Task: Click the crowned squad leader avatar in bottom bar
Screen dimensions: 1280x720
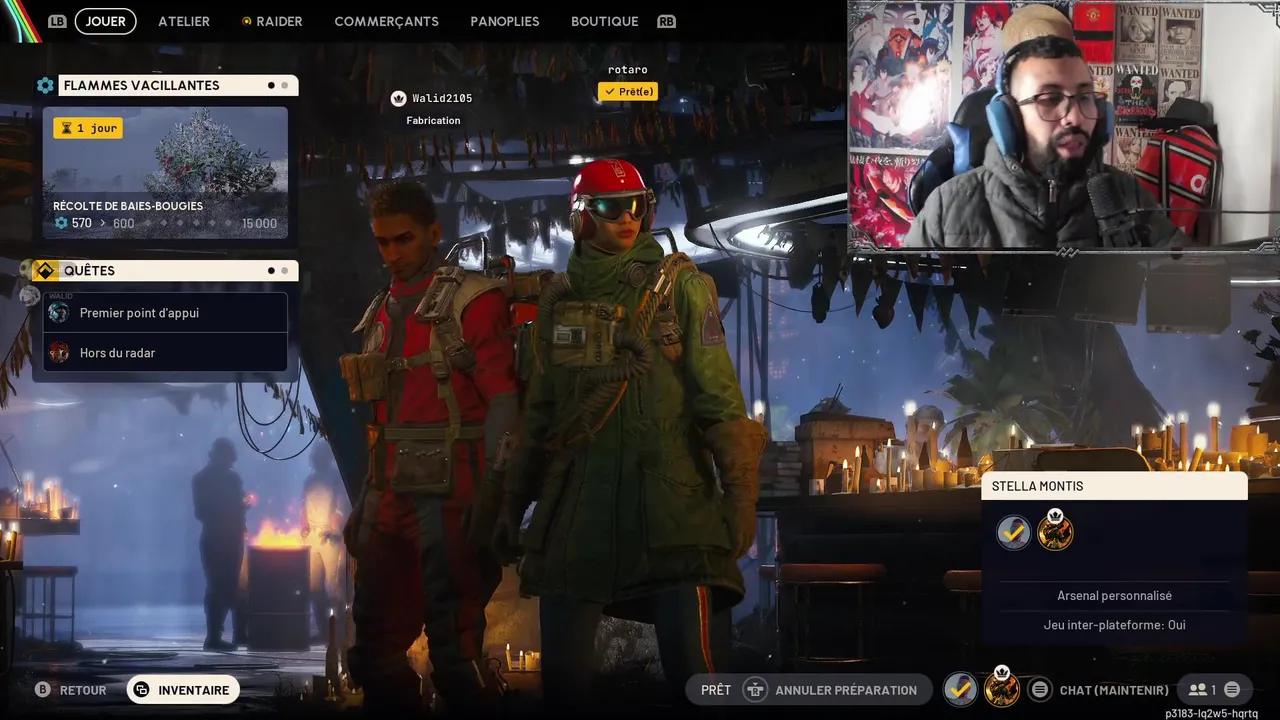Action: [1002, 688]
